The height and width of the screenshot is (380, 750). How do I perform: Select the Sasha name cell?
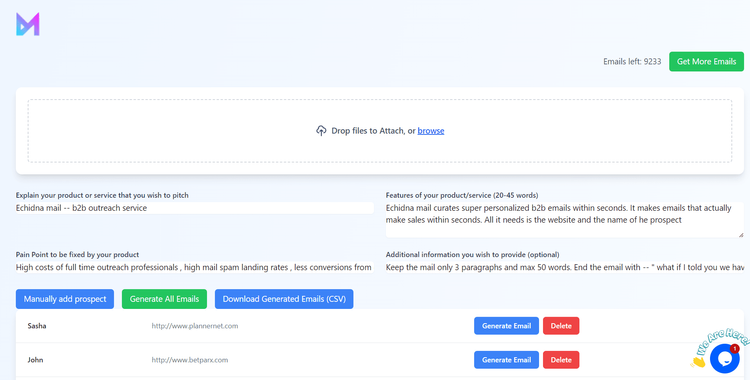37,326
